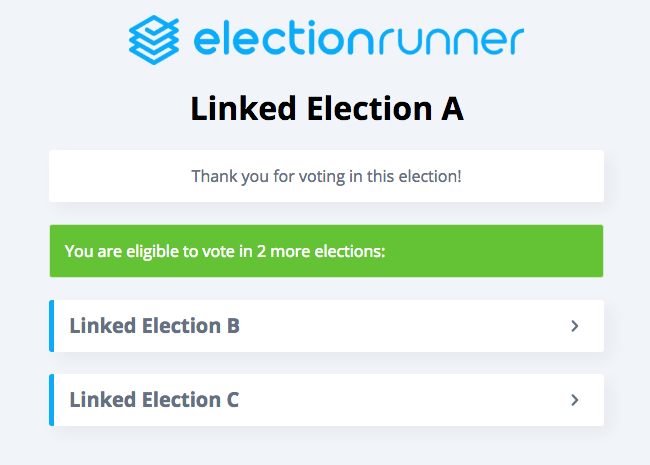Viewport: 650px width, 465px height.
Task: Click the 'runner' part of the logo wordmark
Action: click(x=446, y=41)
